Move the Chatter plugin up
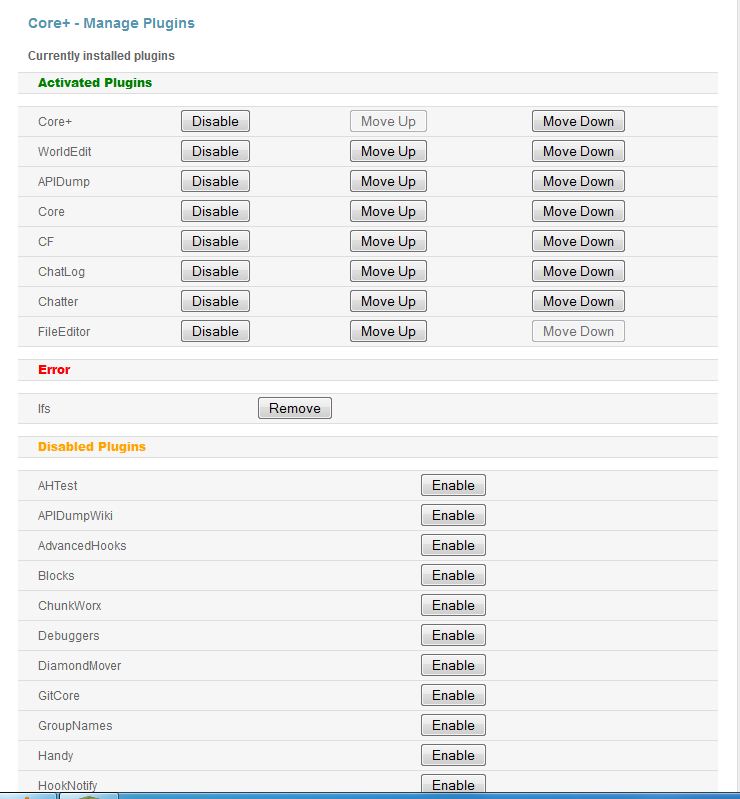 click(388, 301)
